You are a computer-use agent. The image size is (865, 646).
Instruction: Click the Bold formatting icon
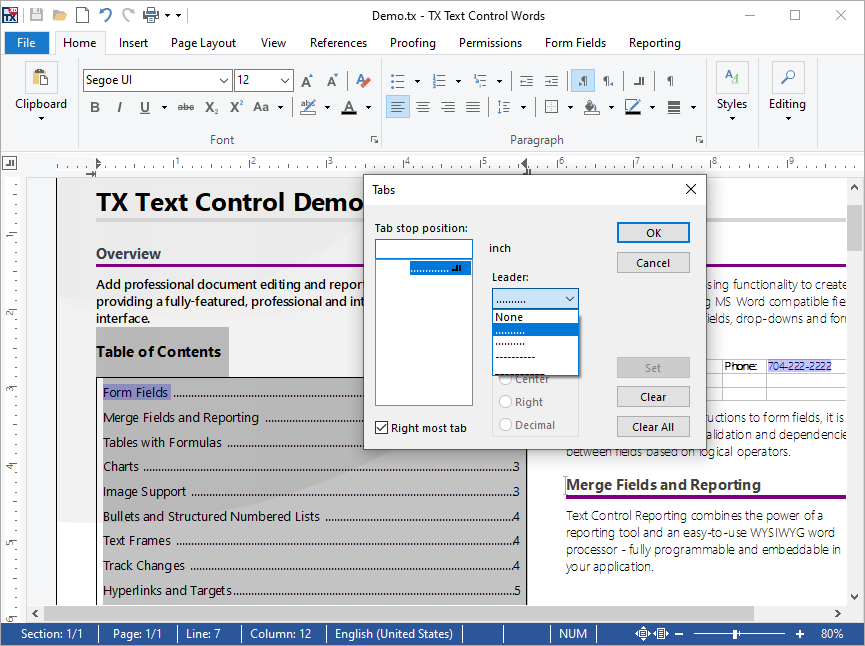click(95, 107)
